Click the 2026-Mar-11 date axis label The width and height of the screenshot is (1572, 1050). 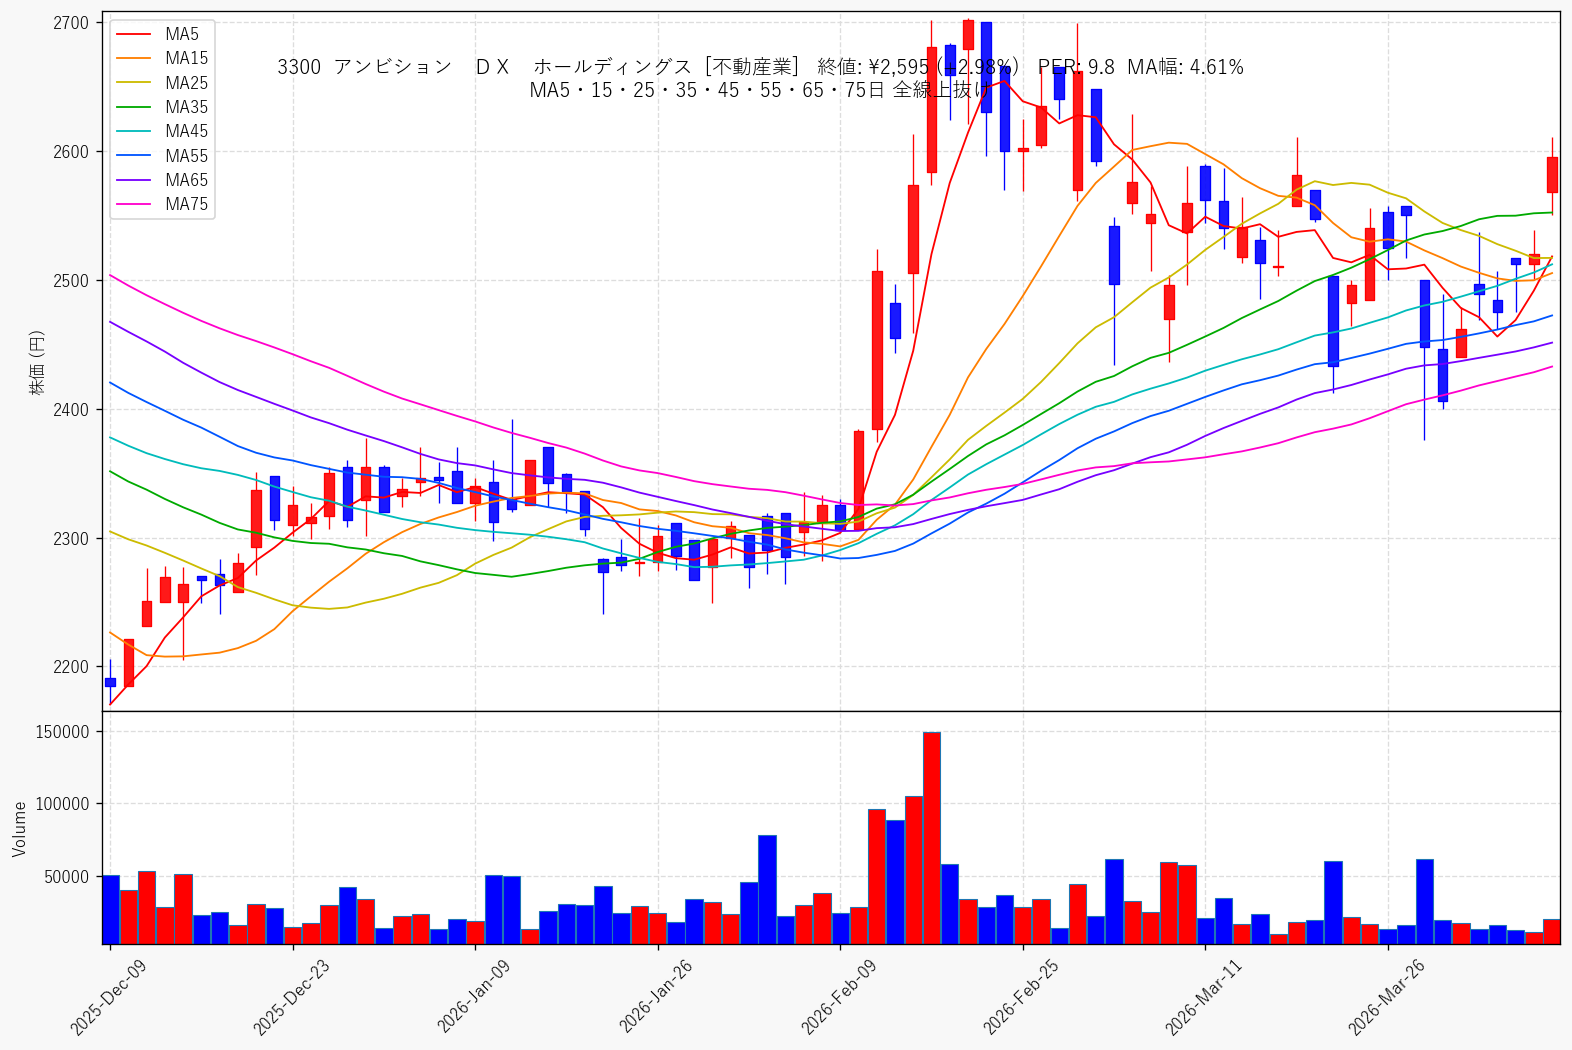pyautogui.click(x=1203, y=996)
